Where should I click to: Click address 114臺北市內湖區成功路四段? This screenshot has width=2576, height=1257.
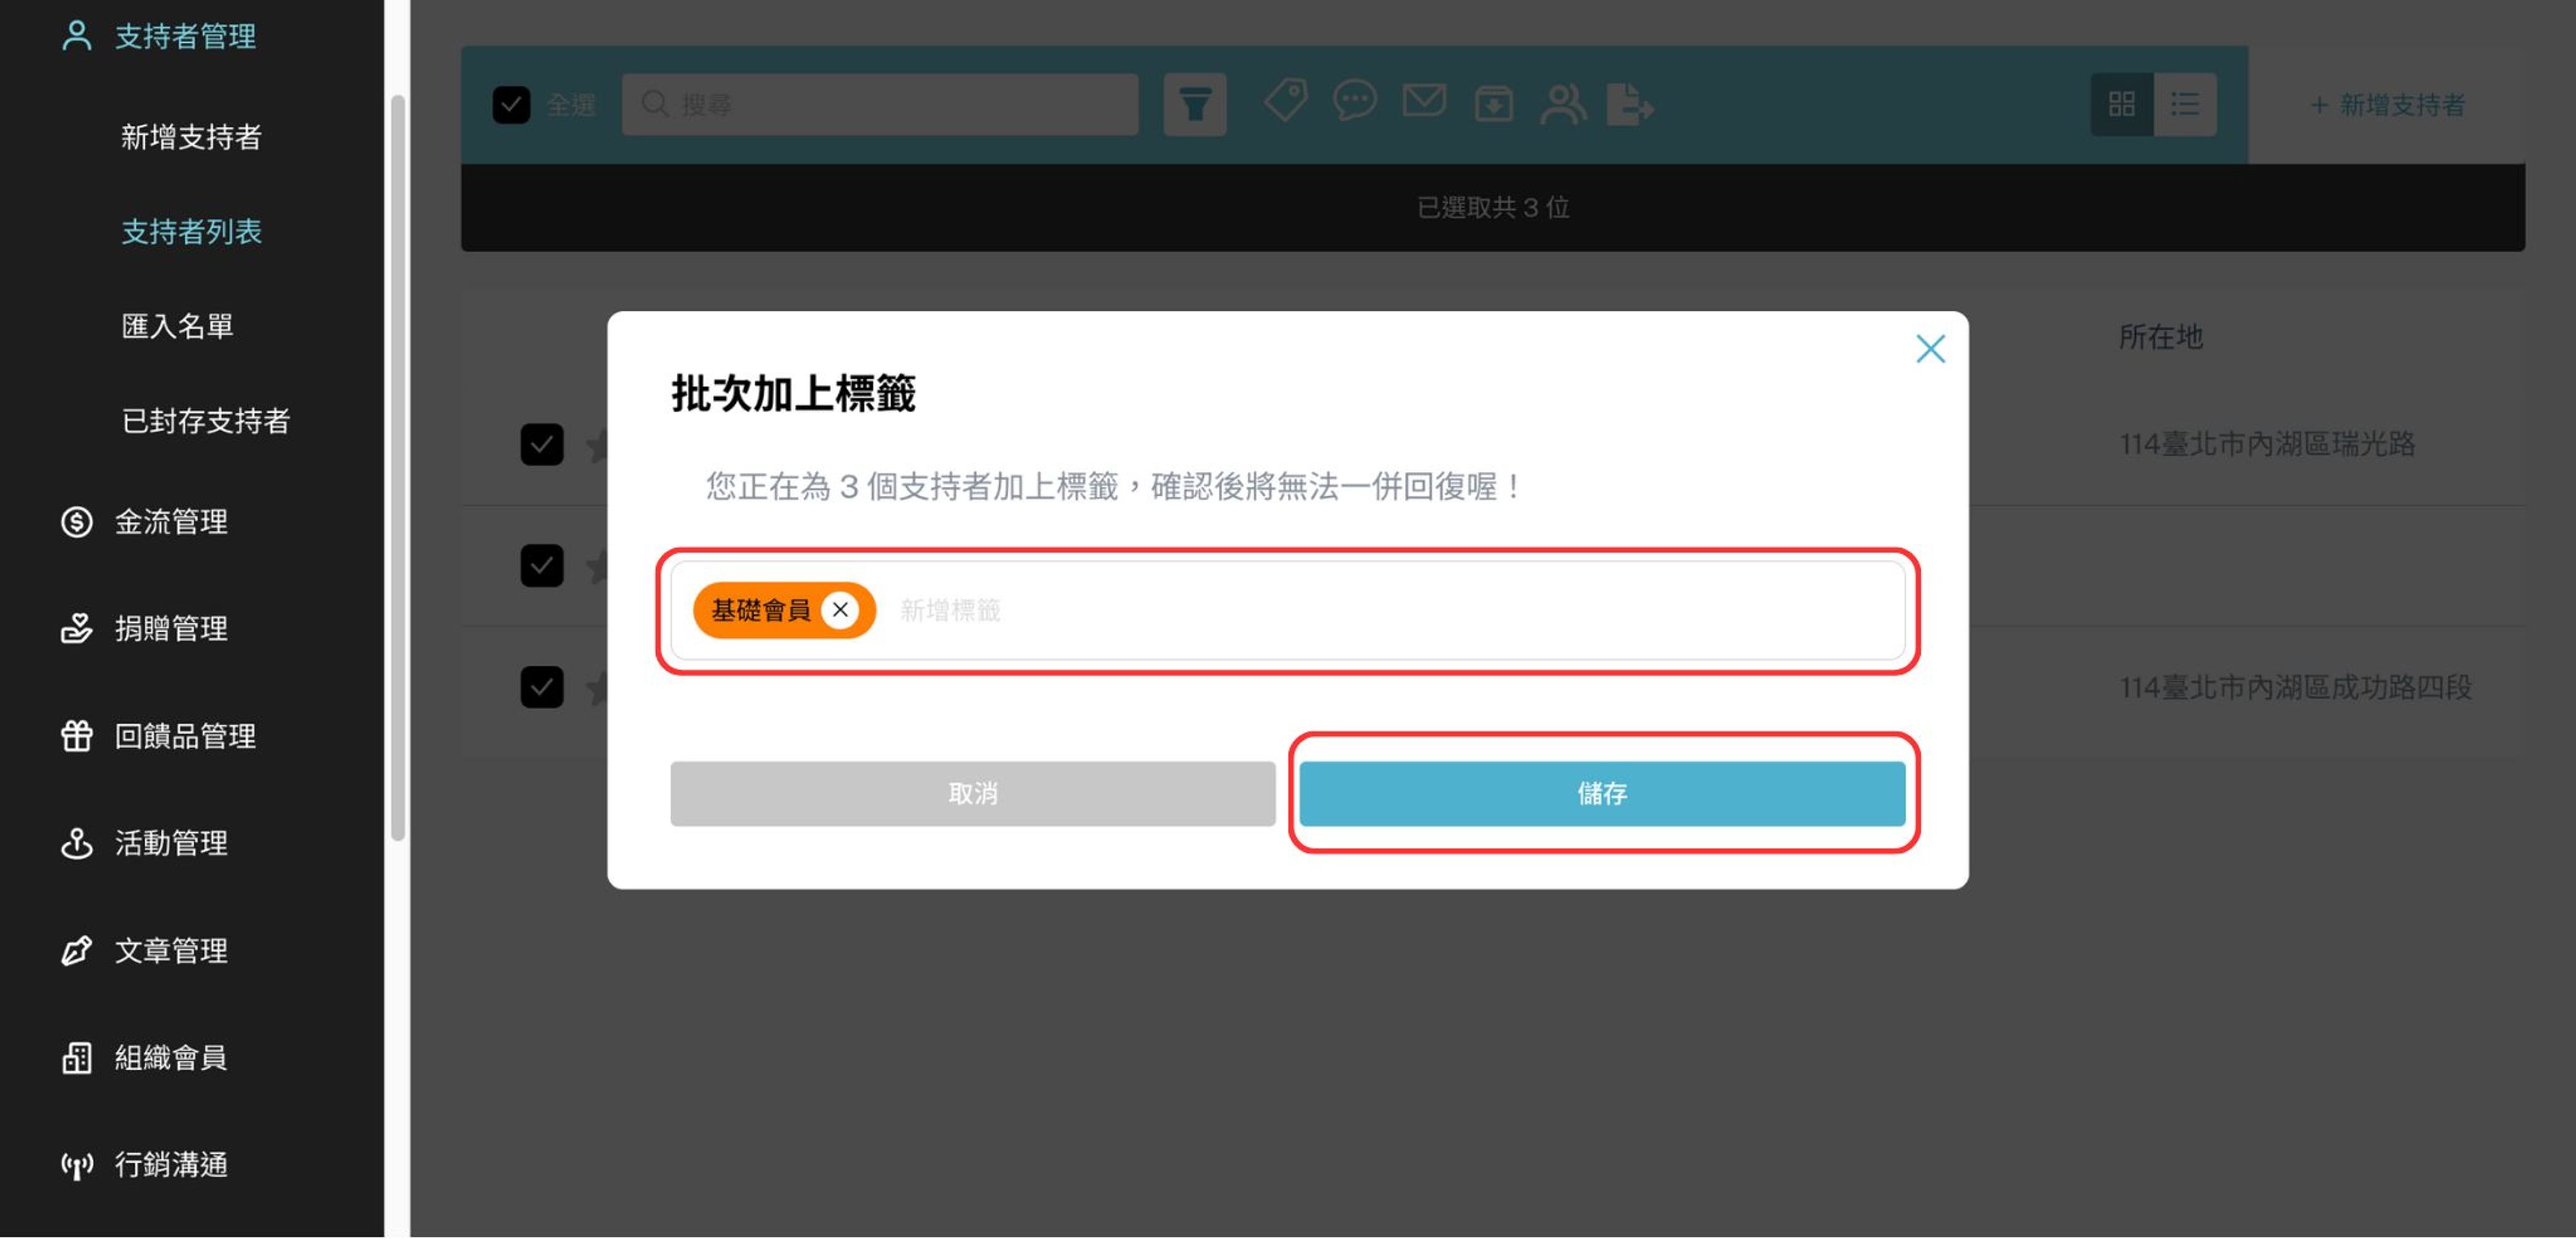pyautogui.click(x=2295, y=687)
